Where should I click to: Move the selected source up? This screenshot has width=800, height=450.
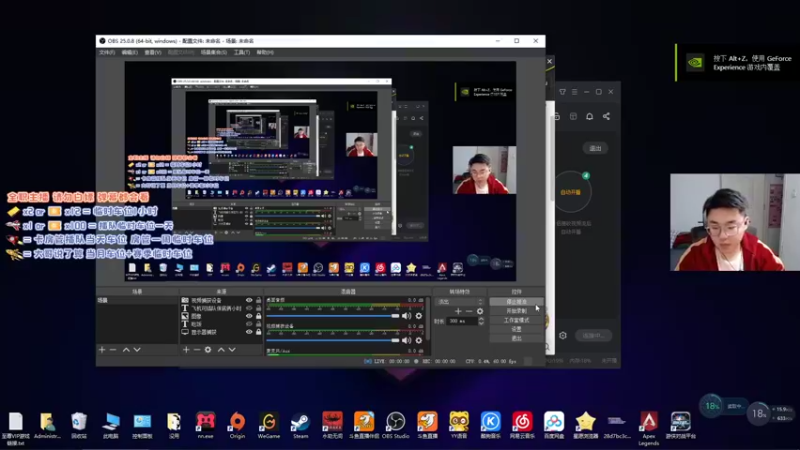(221, 349)
